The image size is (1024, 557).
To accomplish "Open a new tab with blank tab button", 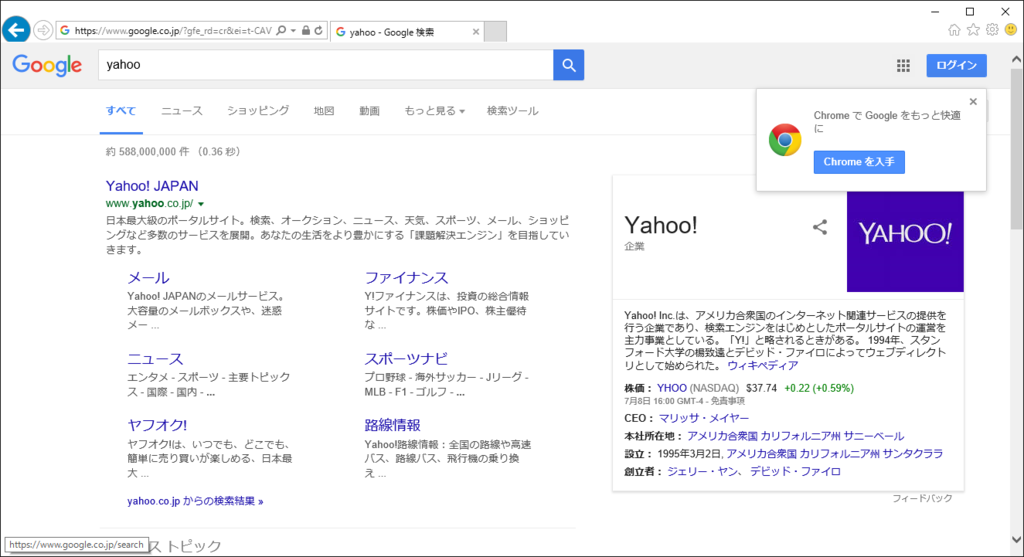I will pyautogui.click(x=496, y=31).
